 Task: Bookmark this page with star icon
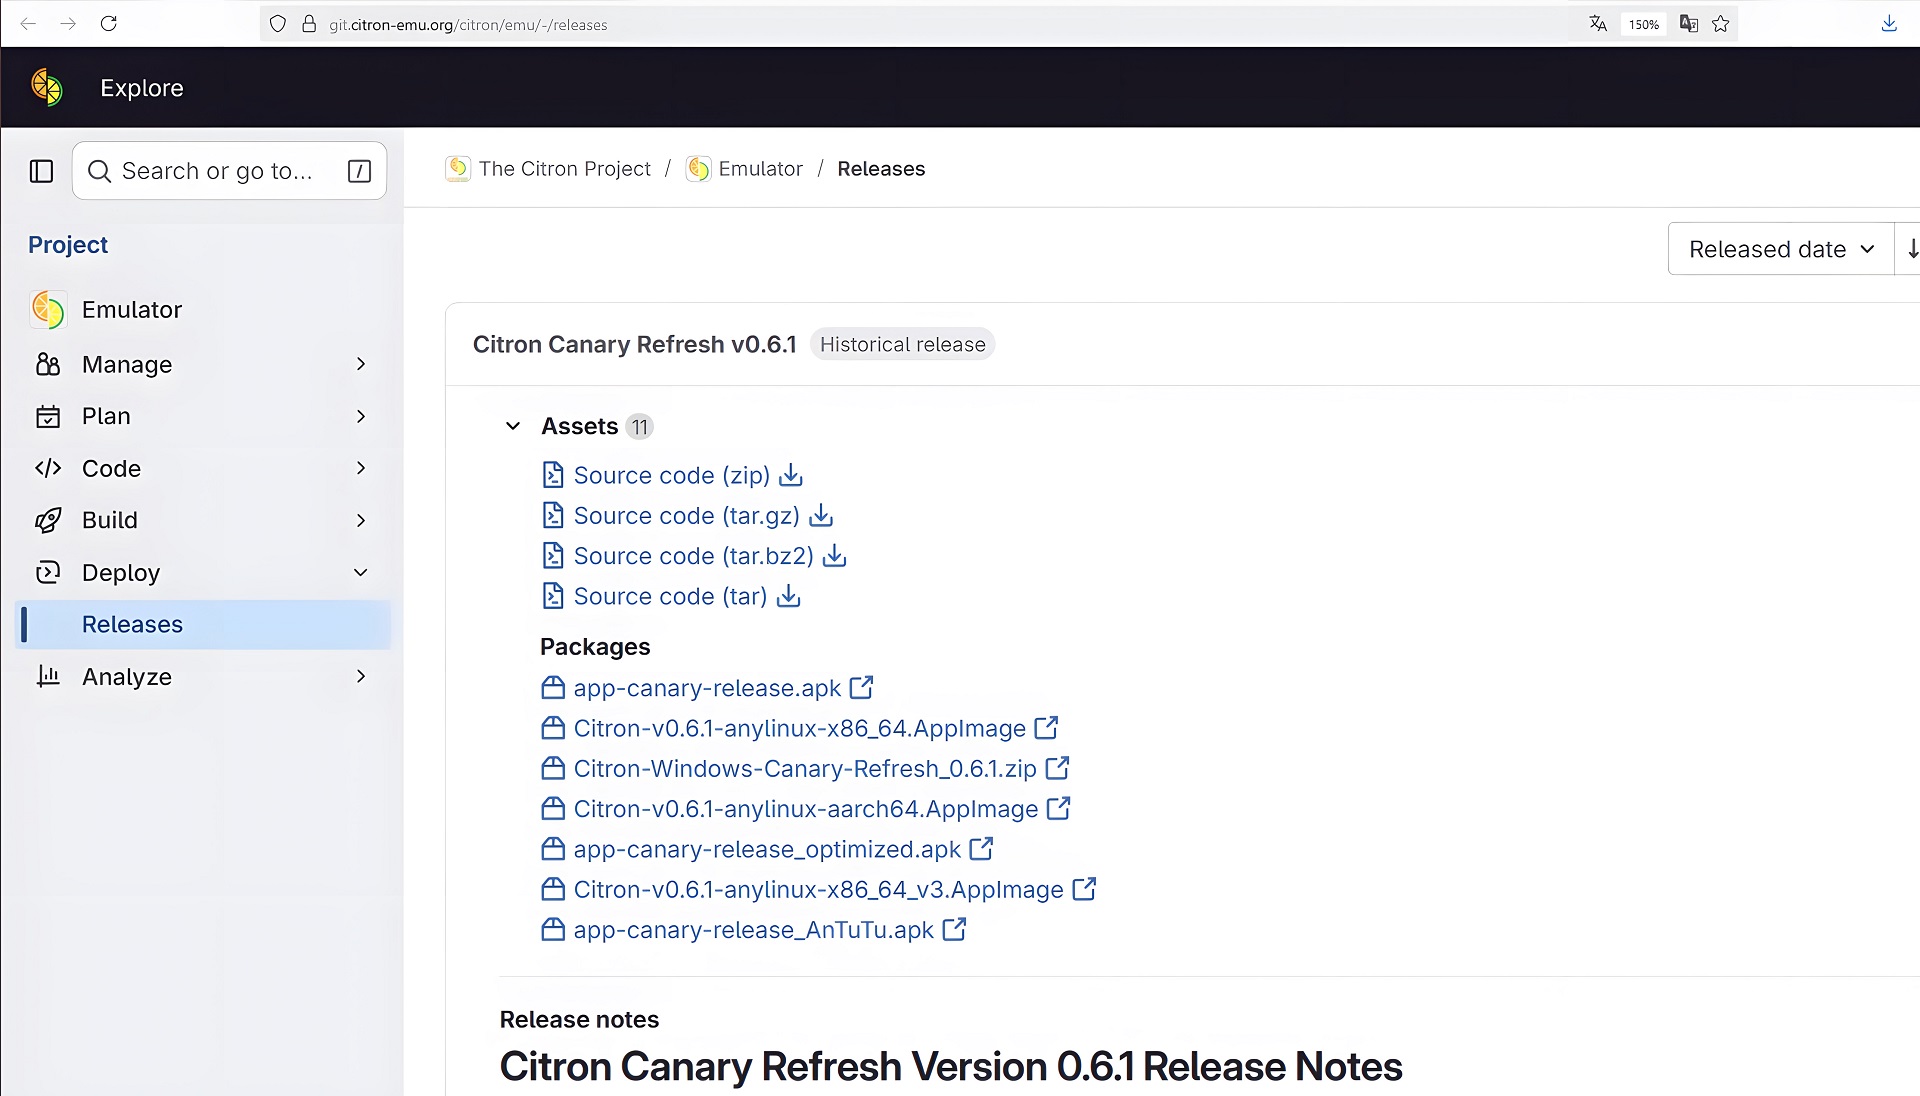(x=1721, y=24)
